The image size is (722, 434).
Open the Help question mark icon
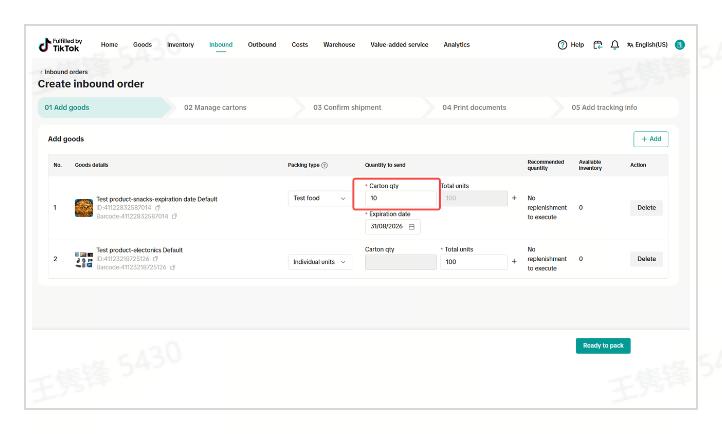click(562, 45)
